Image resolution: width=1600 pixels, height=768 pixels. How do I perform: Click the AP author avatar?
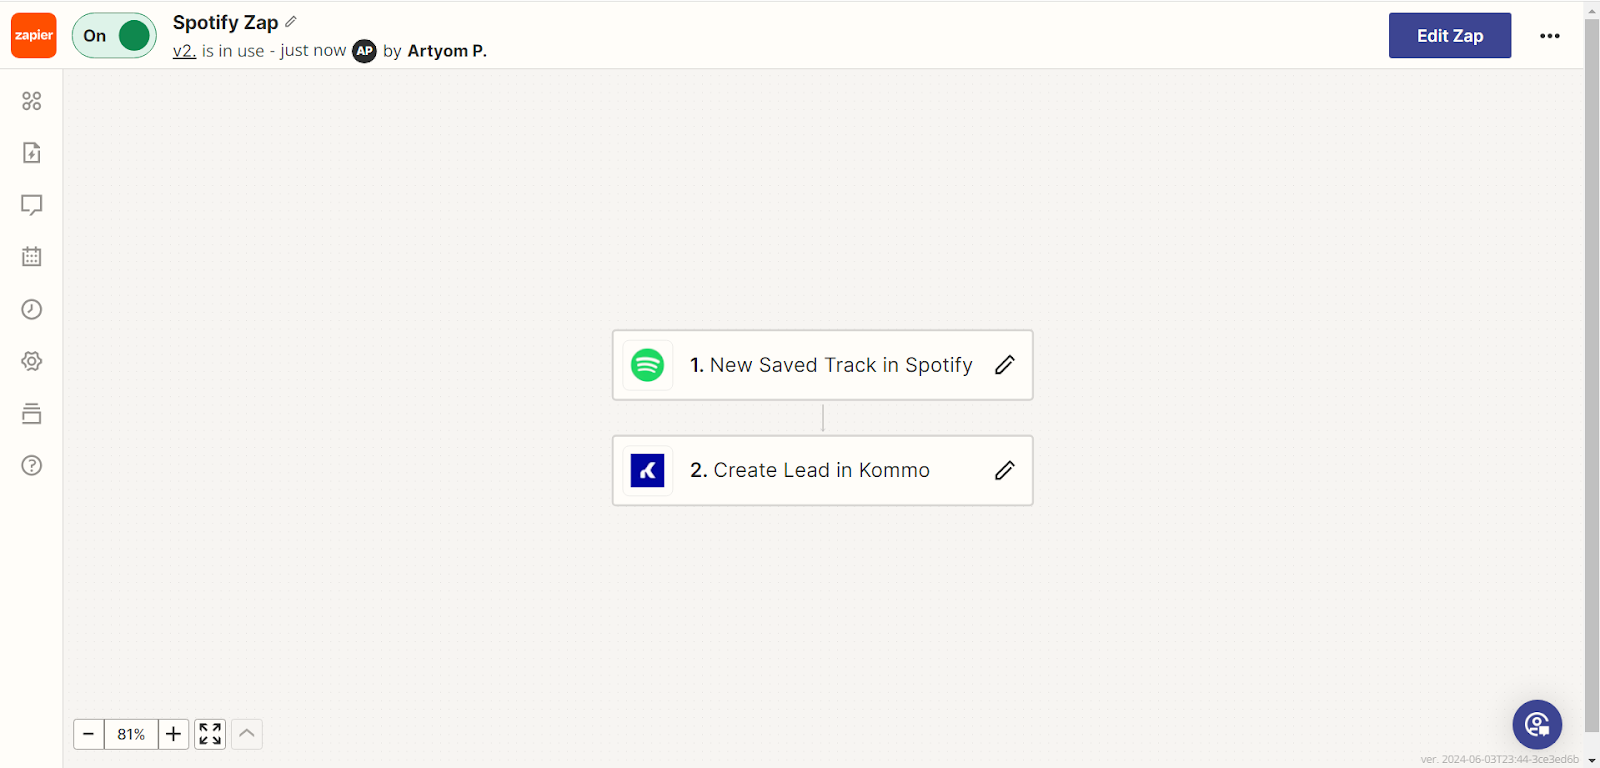[365, 51]
